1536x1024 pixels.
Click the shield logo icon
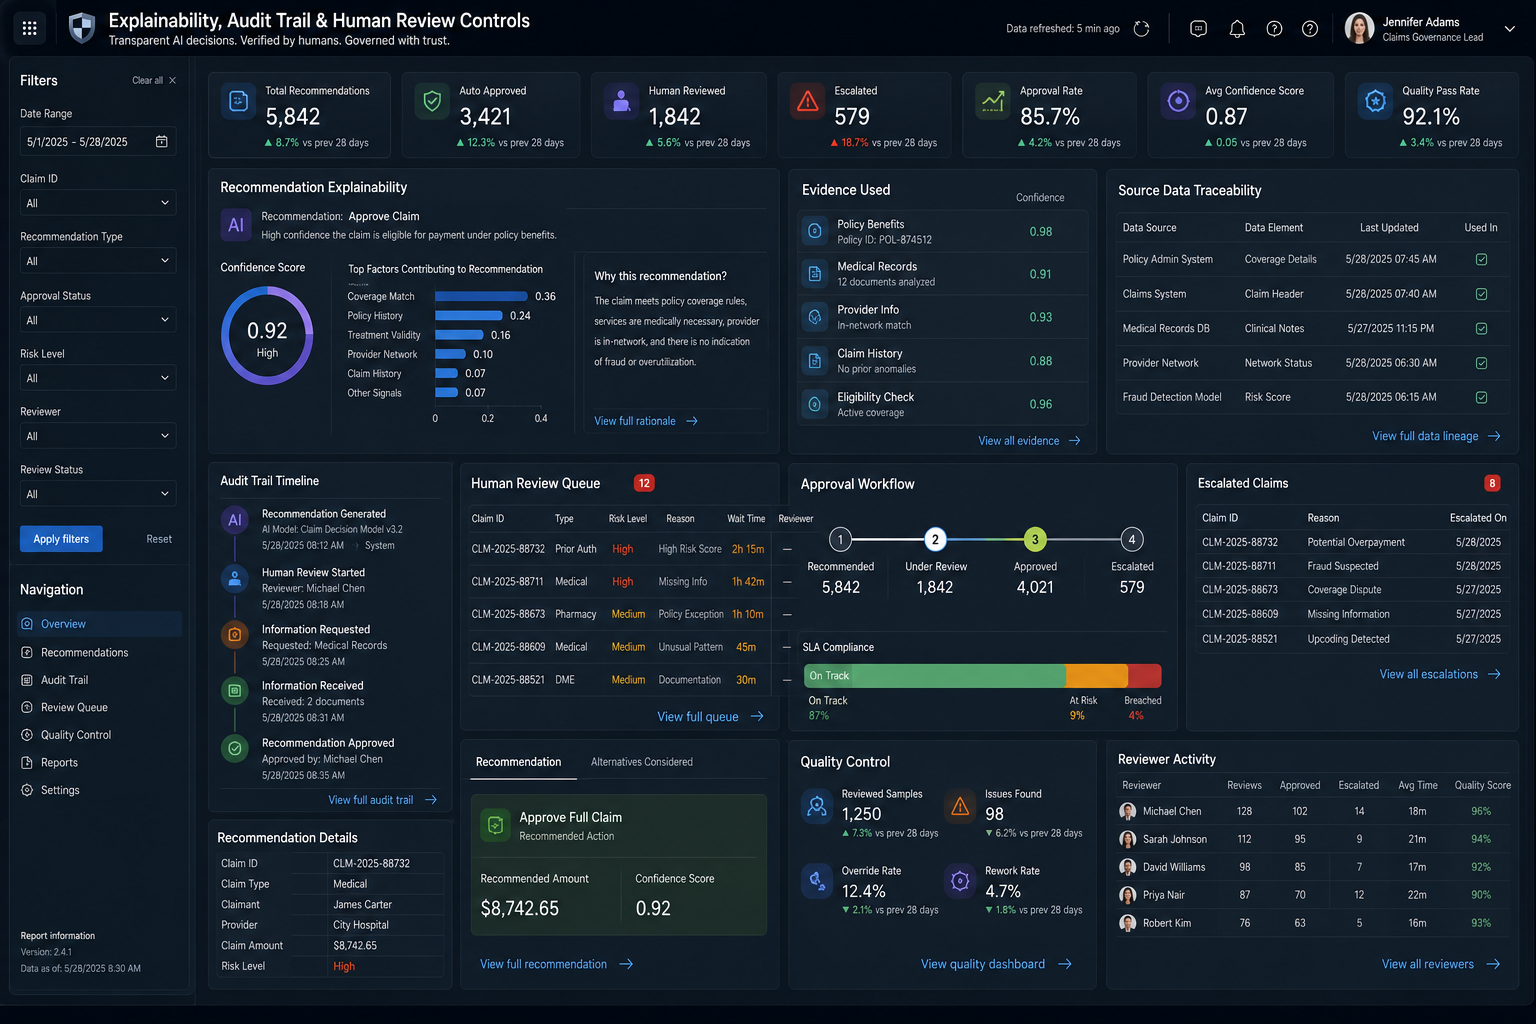[82, 28]
